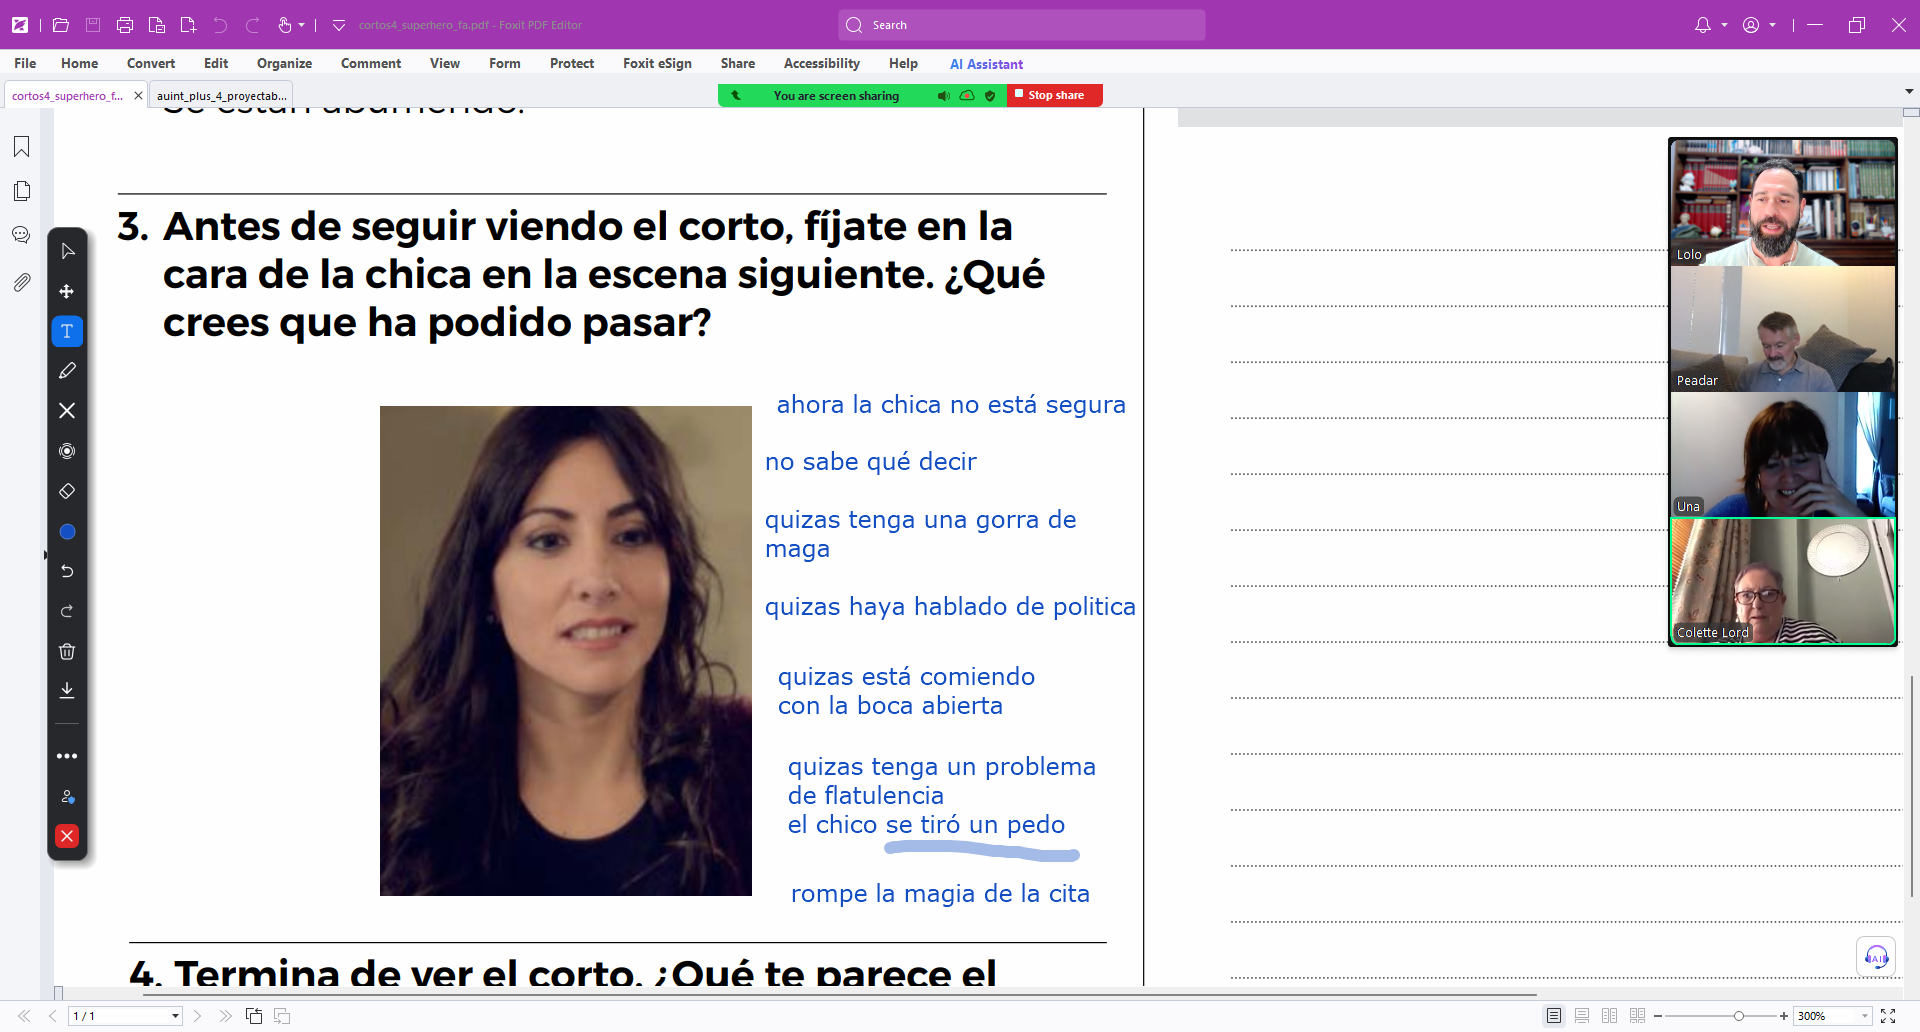The height and width of the screenshot is (1032, 1920).
Task: Click the Stop share button
Action: 1054,95
